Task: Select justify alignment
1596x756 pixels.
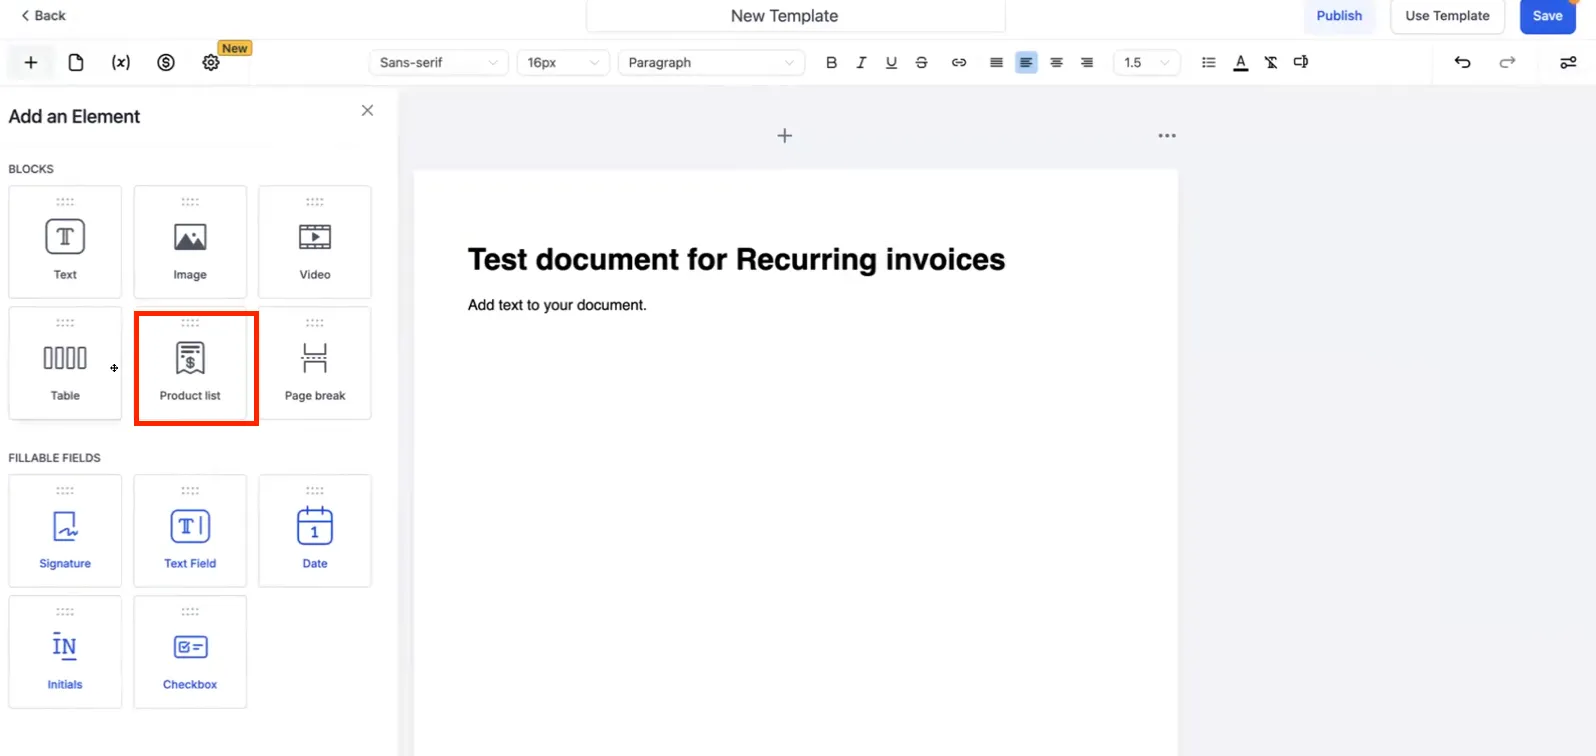Action: 996,62
